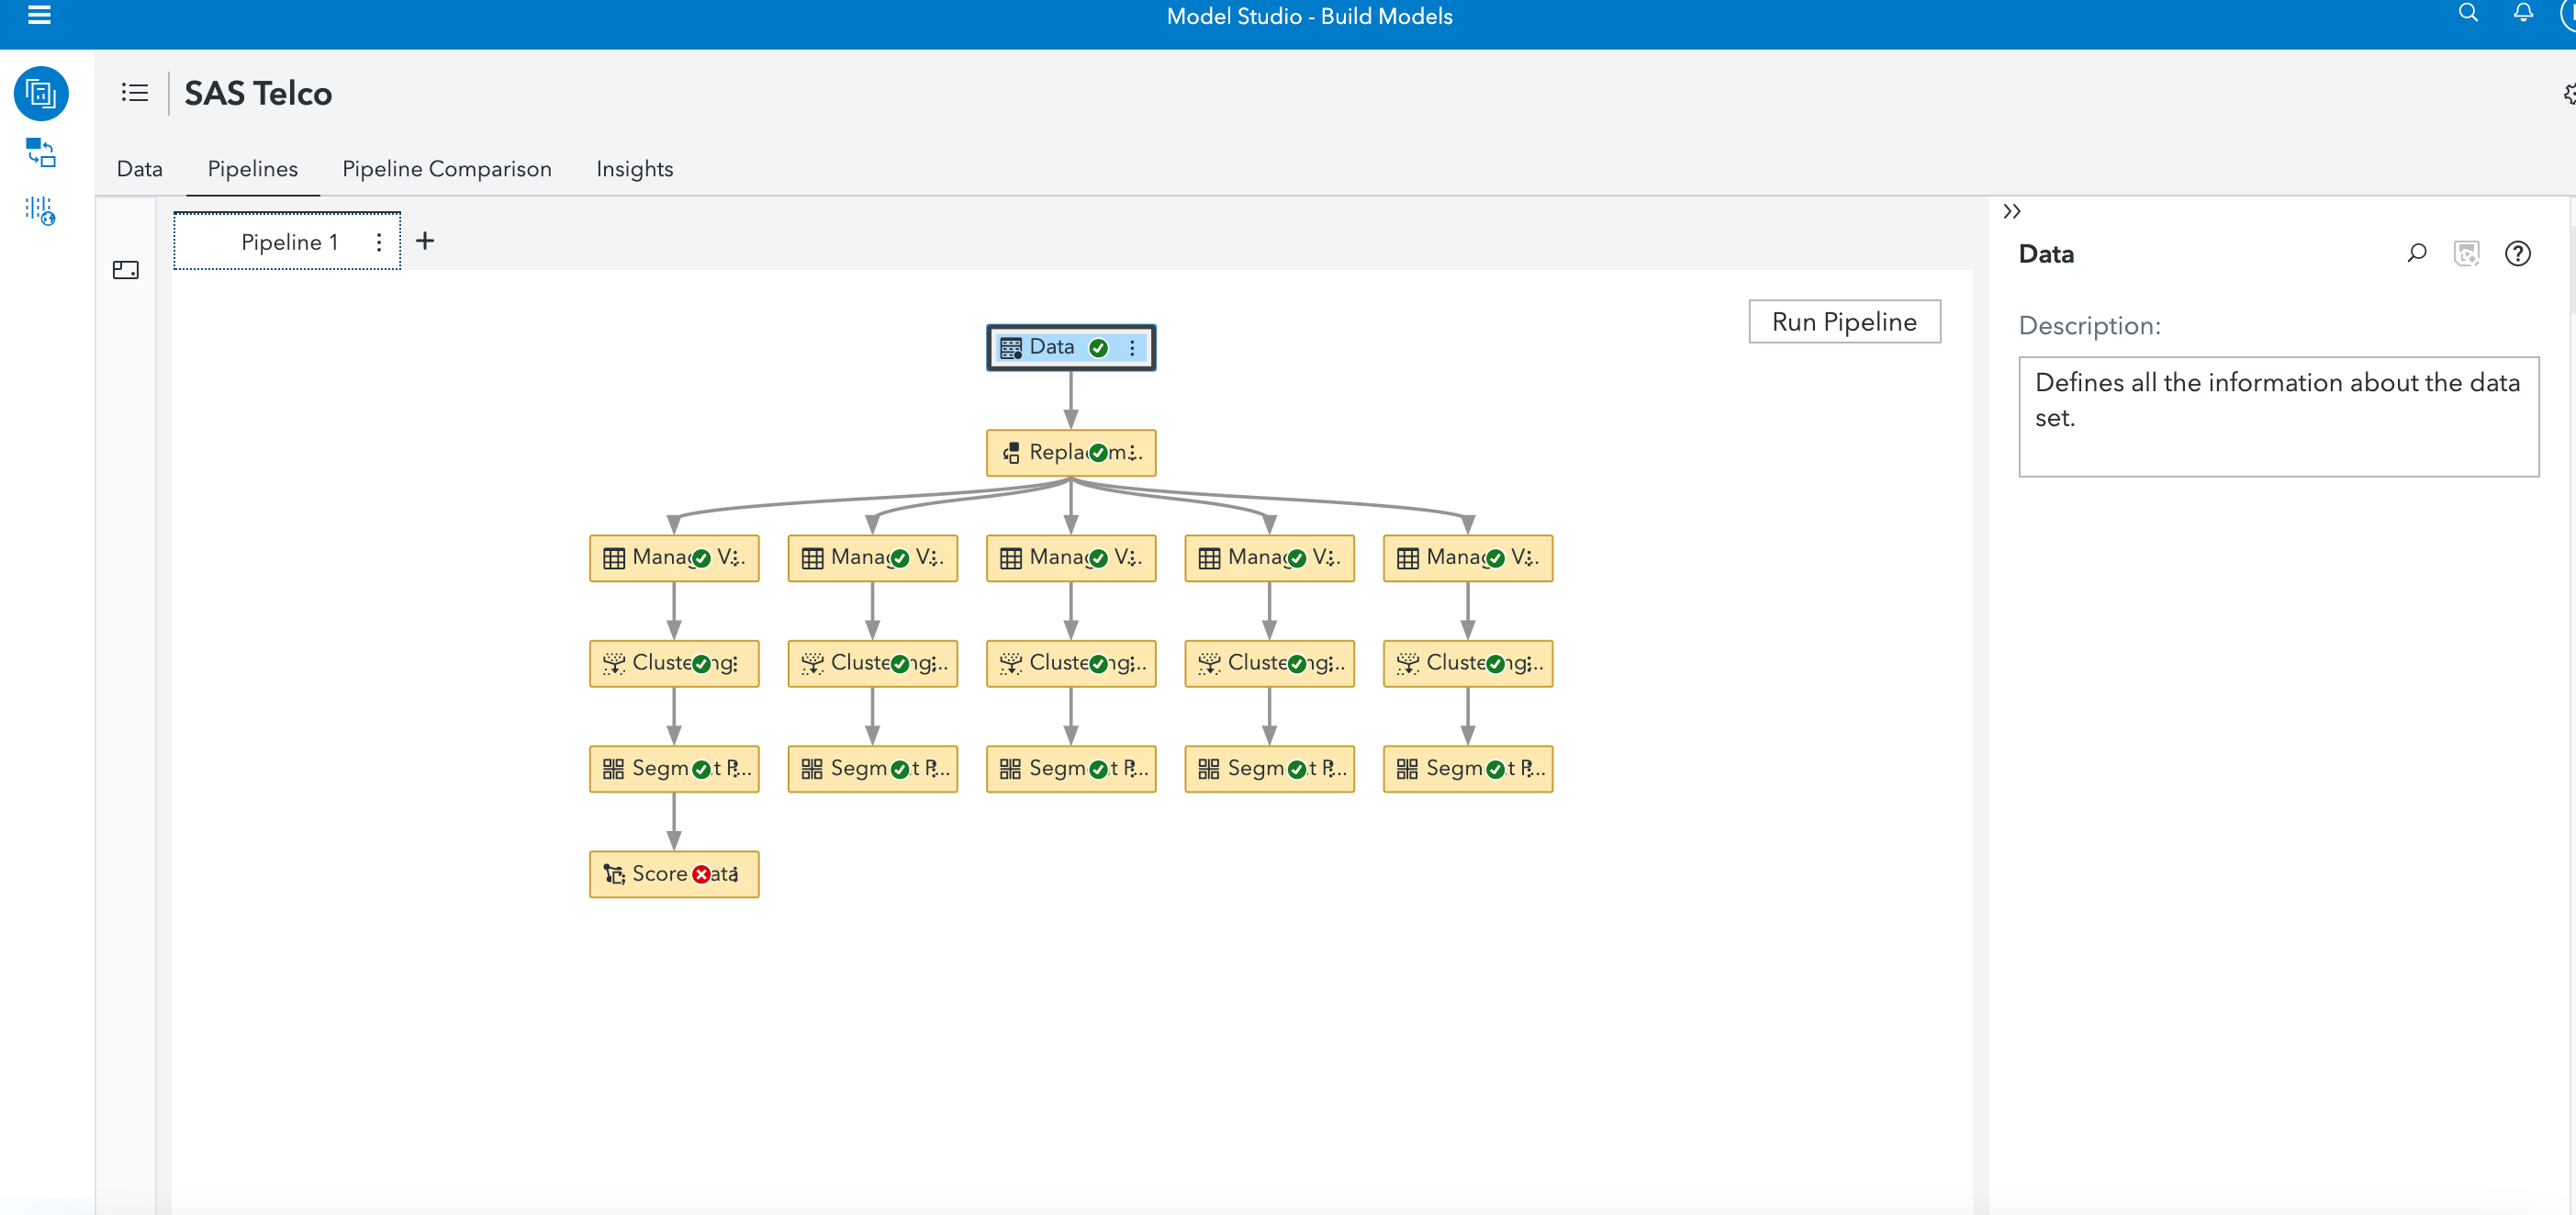Viewport: 2576px width, 1215px height.
Task: Click the Build Models sidebar icon
Action: [x=41, y=94]
